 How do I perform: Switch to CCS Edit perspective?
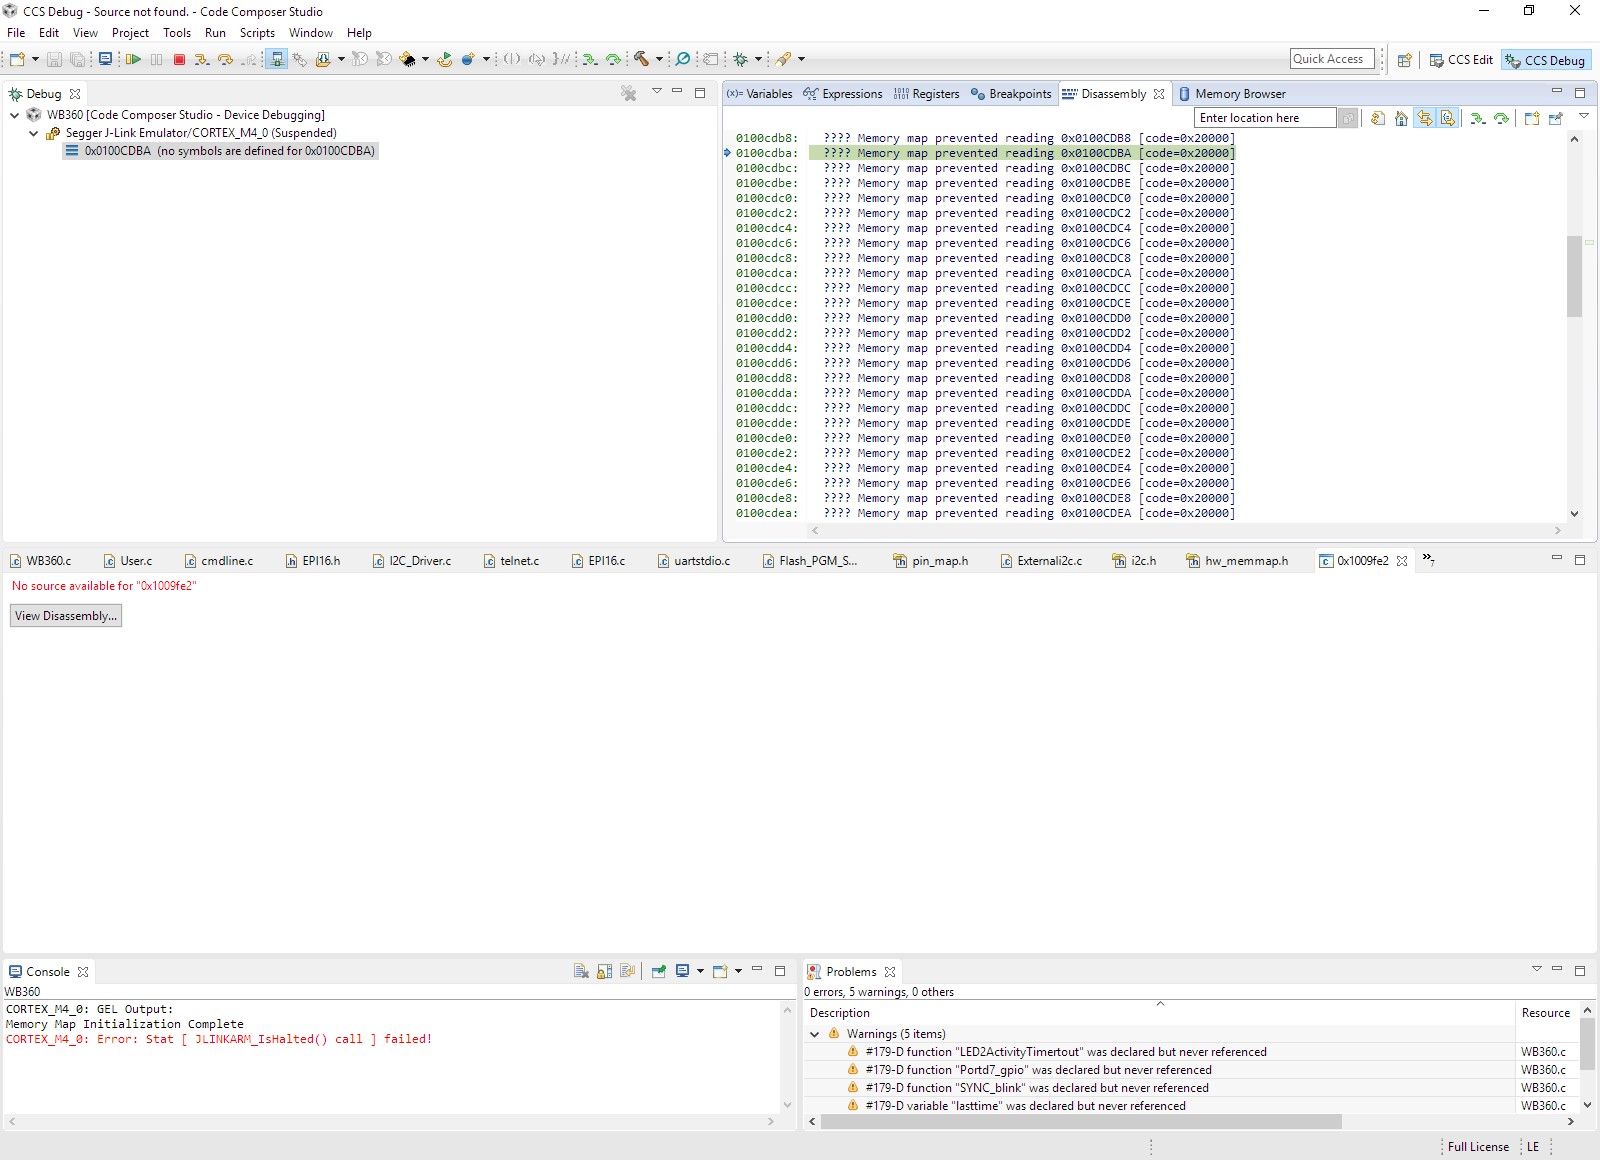(x=1461, y=60)
